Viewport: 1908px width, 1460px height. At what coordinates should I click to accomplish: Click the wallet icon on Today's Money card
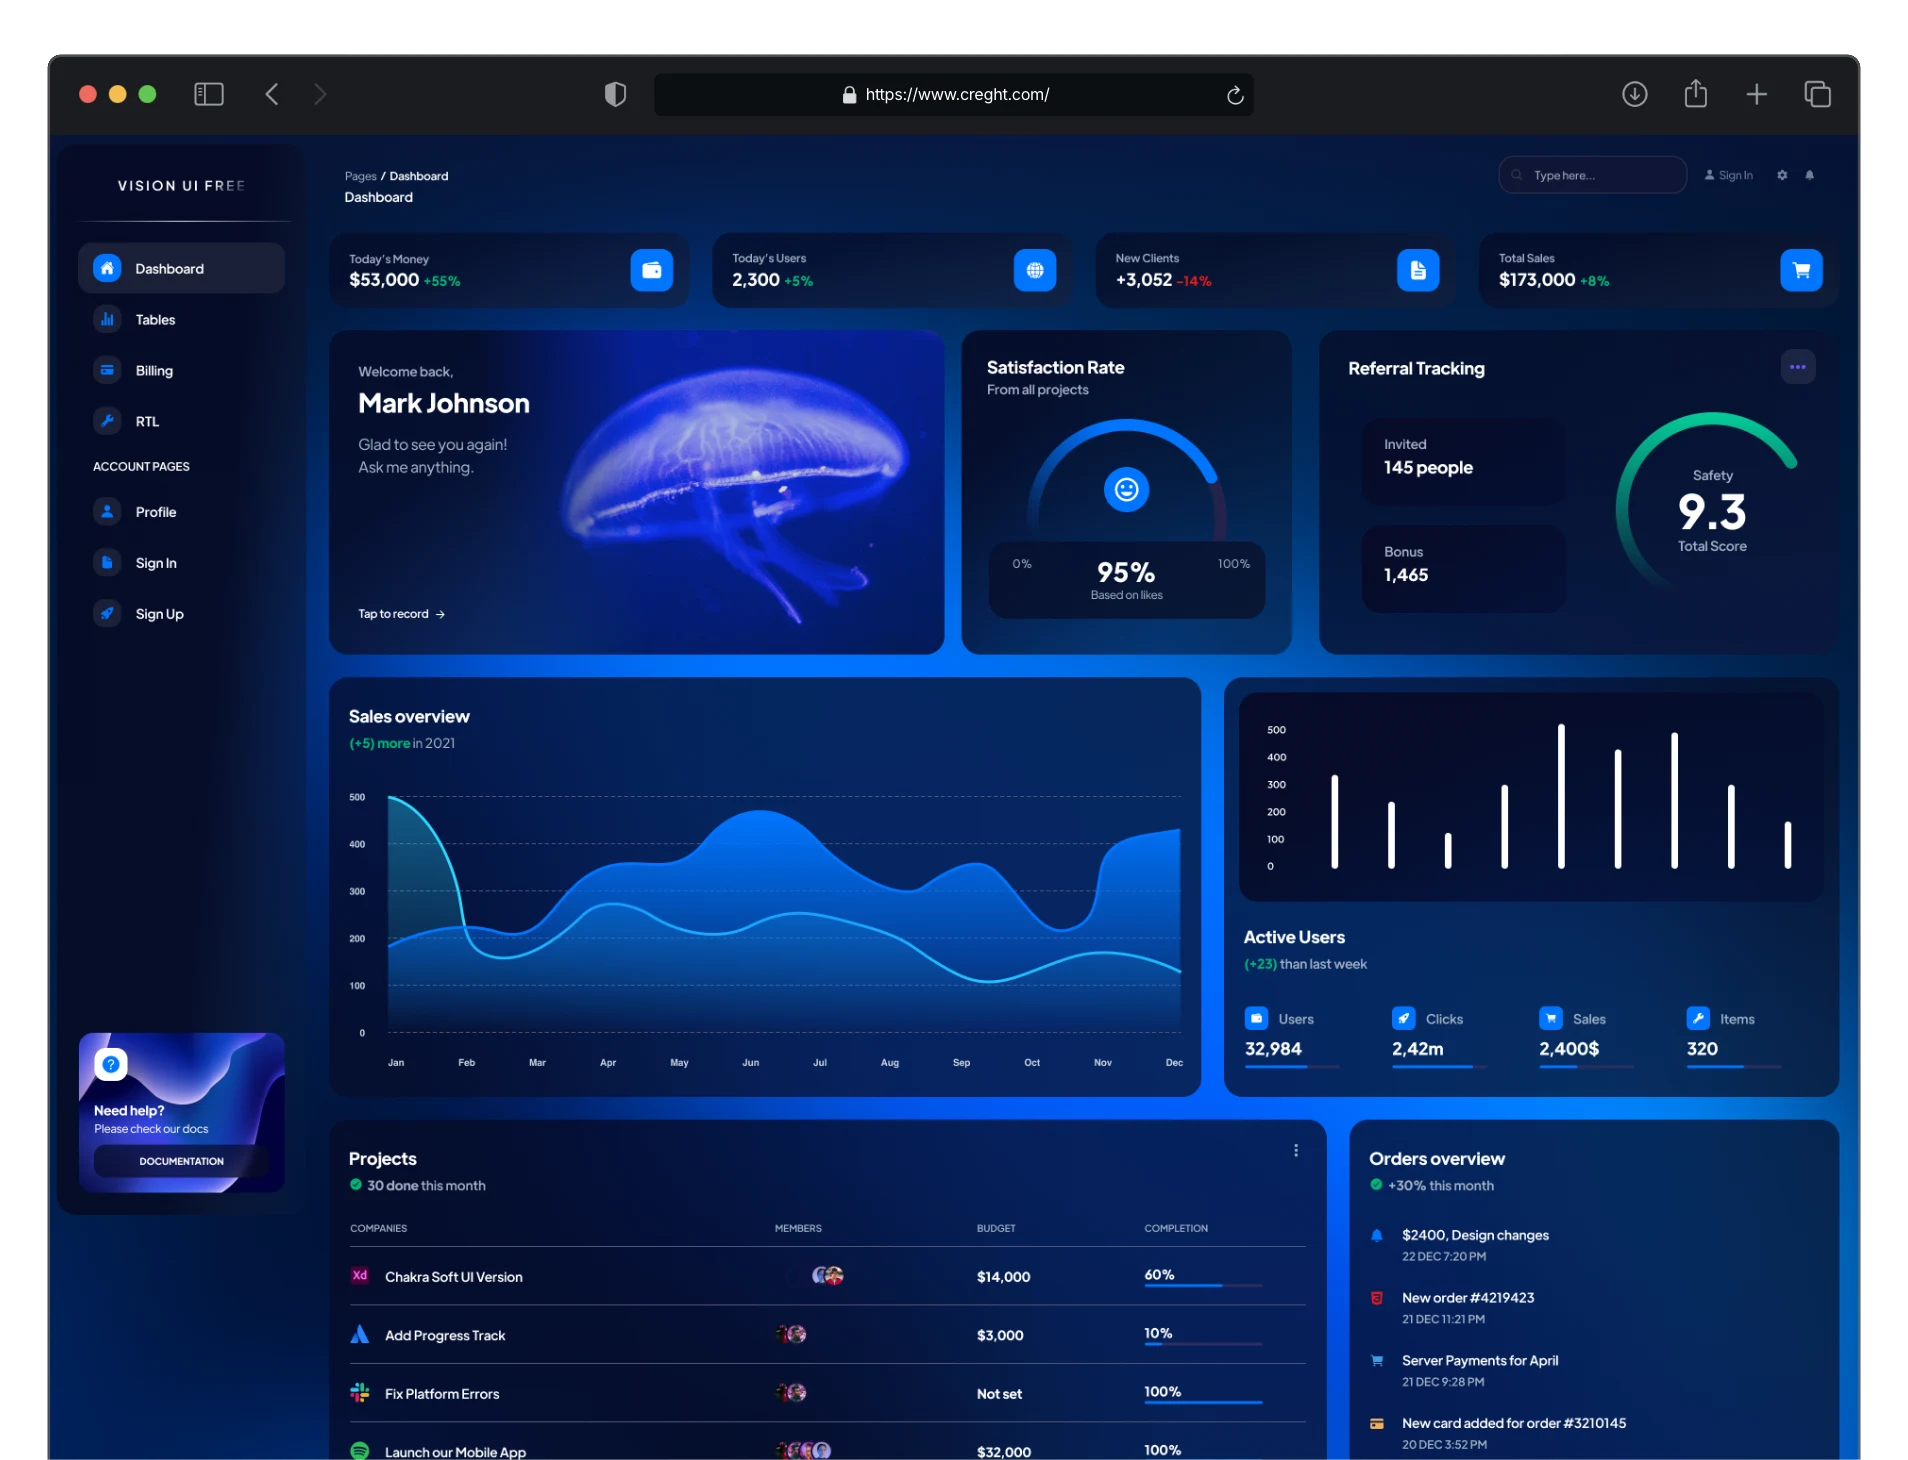pyautogui.click(x=651, y=270)
